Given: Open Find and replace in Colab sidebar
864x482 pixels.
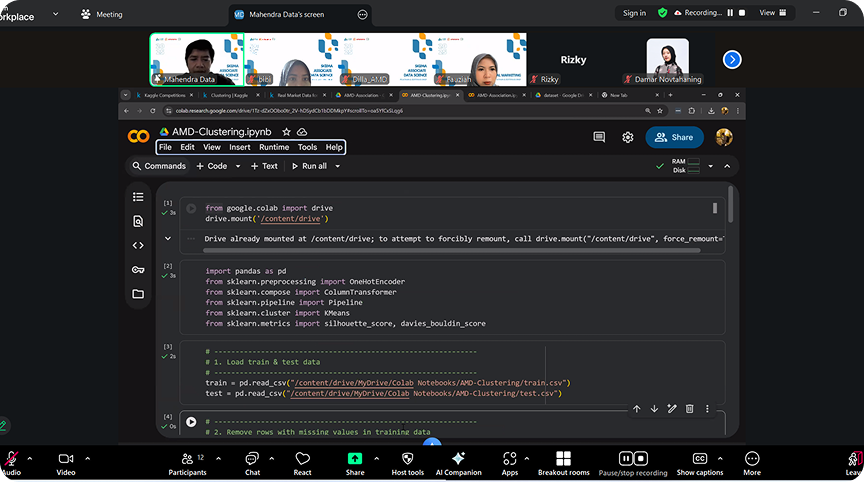Looking at the screenshot, I should point(138,221).
